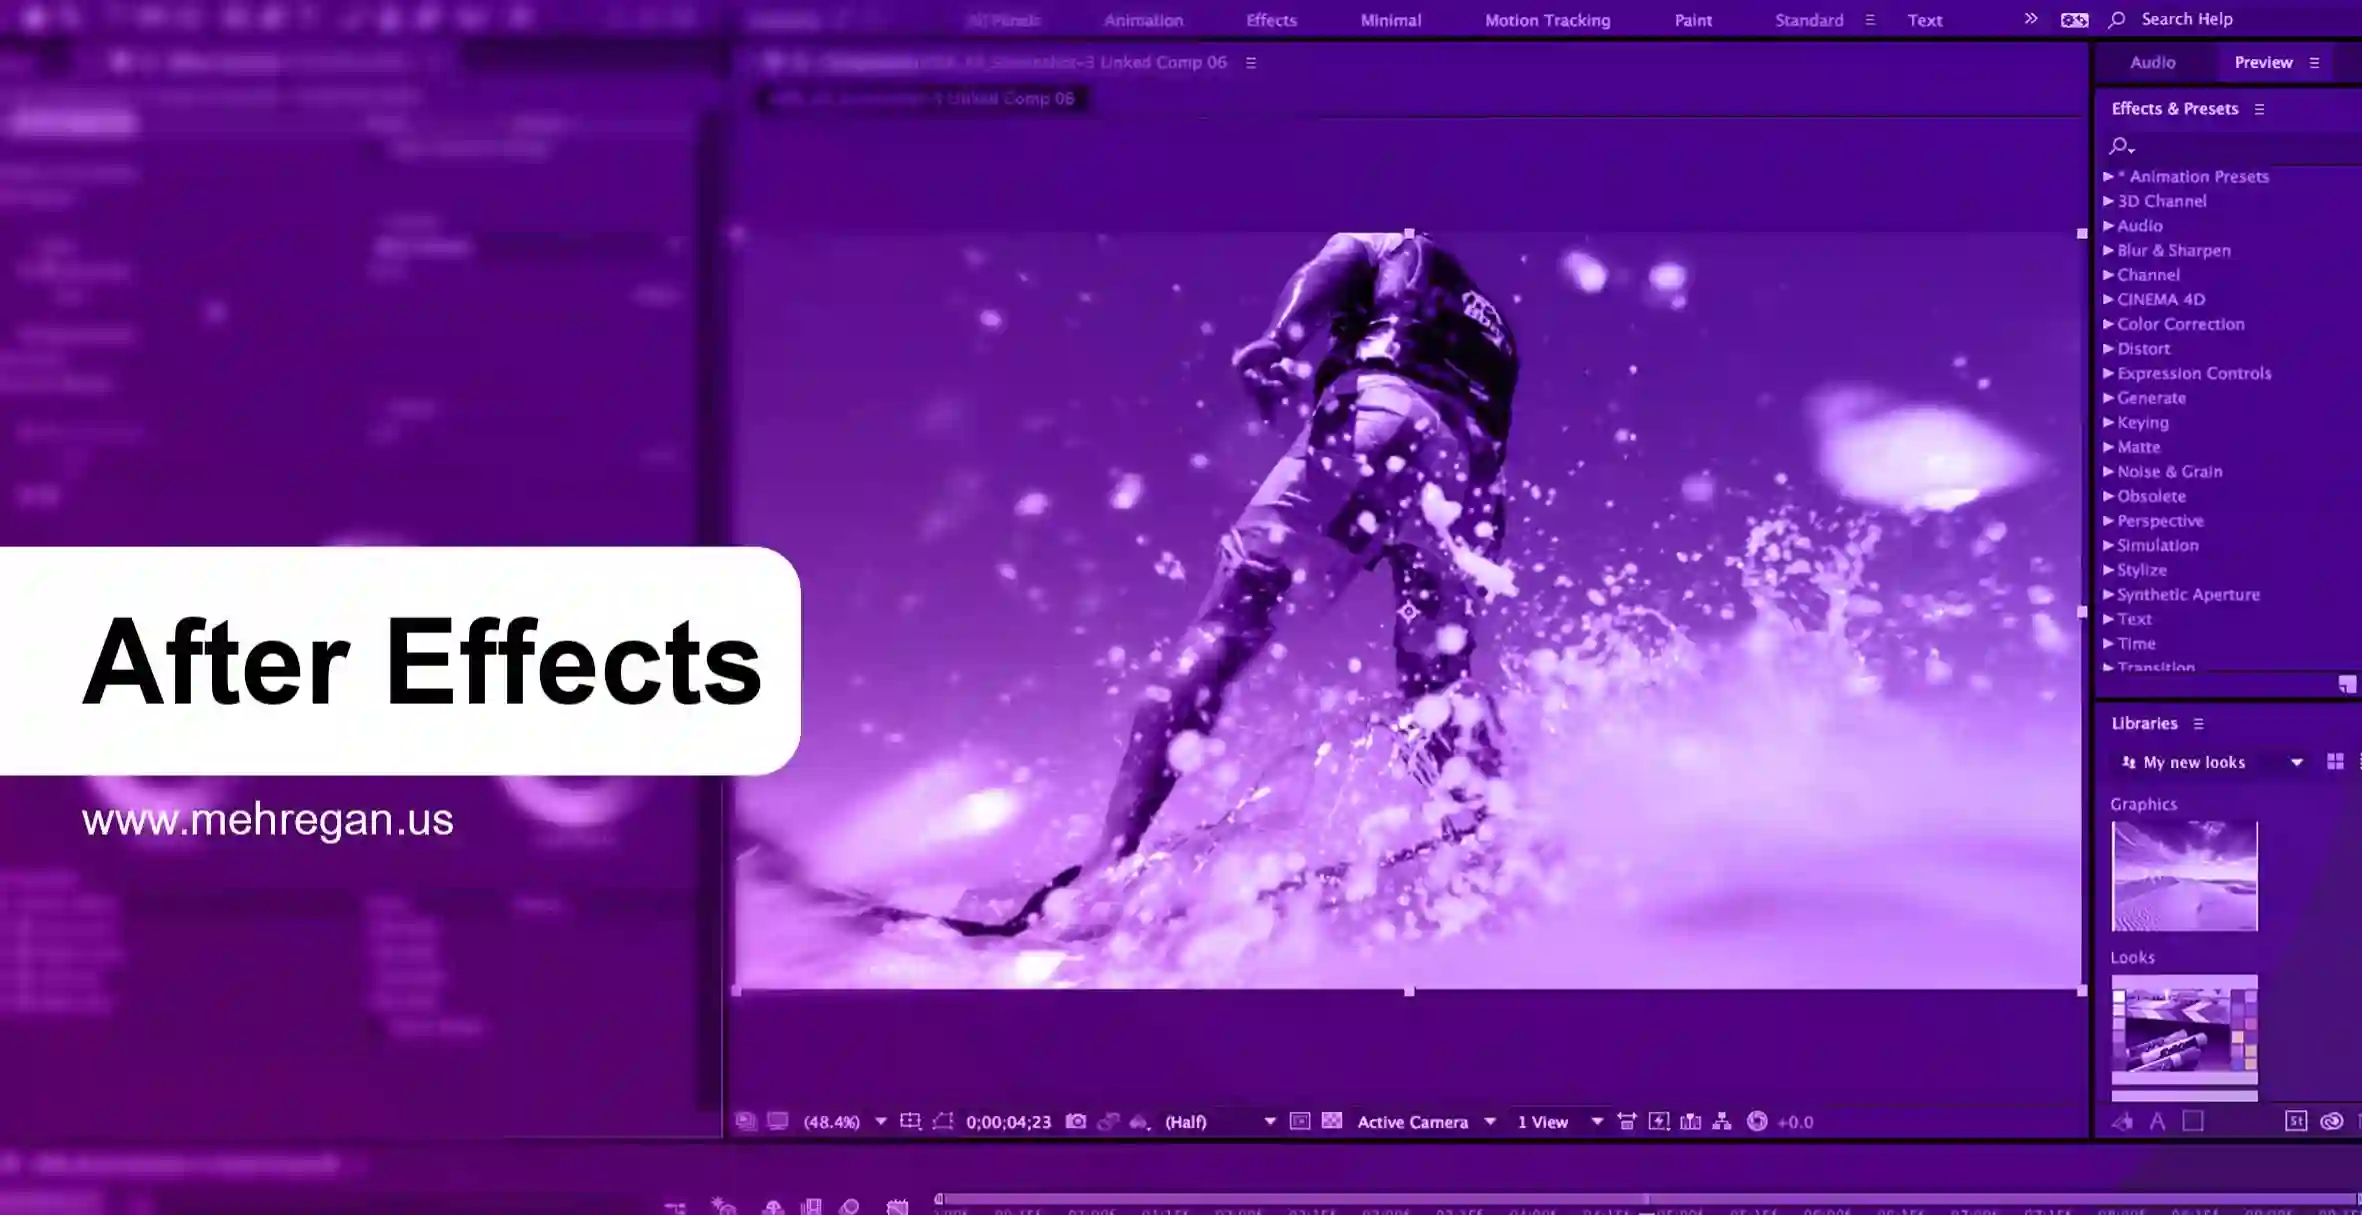Open the Effects & Presets panel menu
Screen dimensions: 2362x1215
click(2259, 109)
